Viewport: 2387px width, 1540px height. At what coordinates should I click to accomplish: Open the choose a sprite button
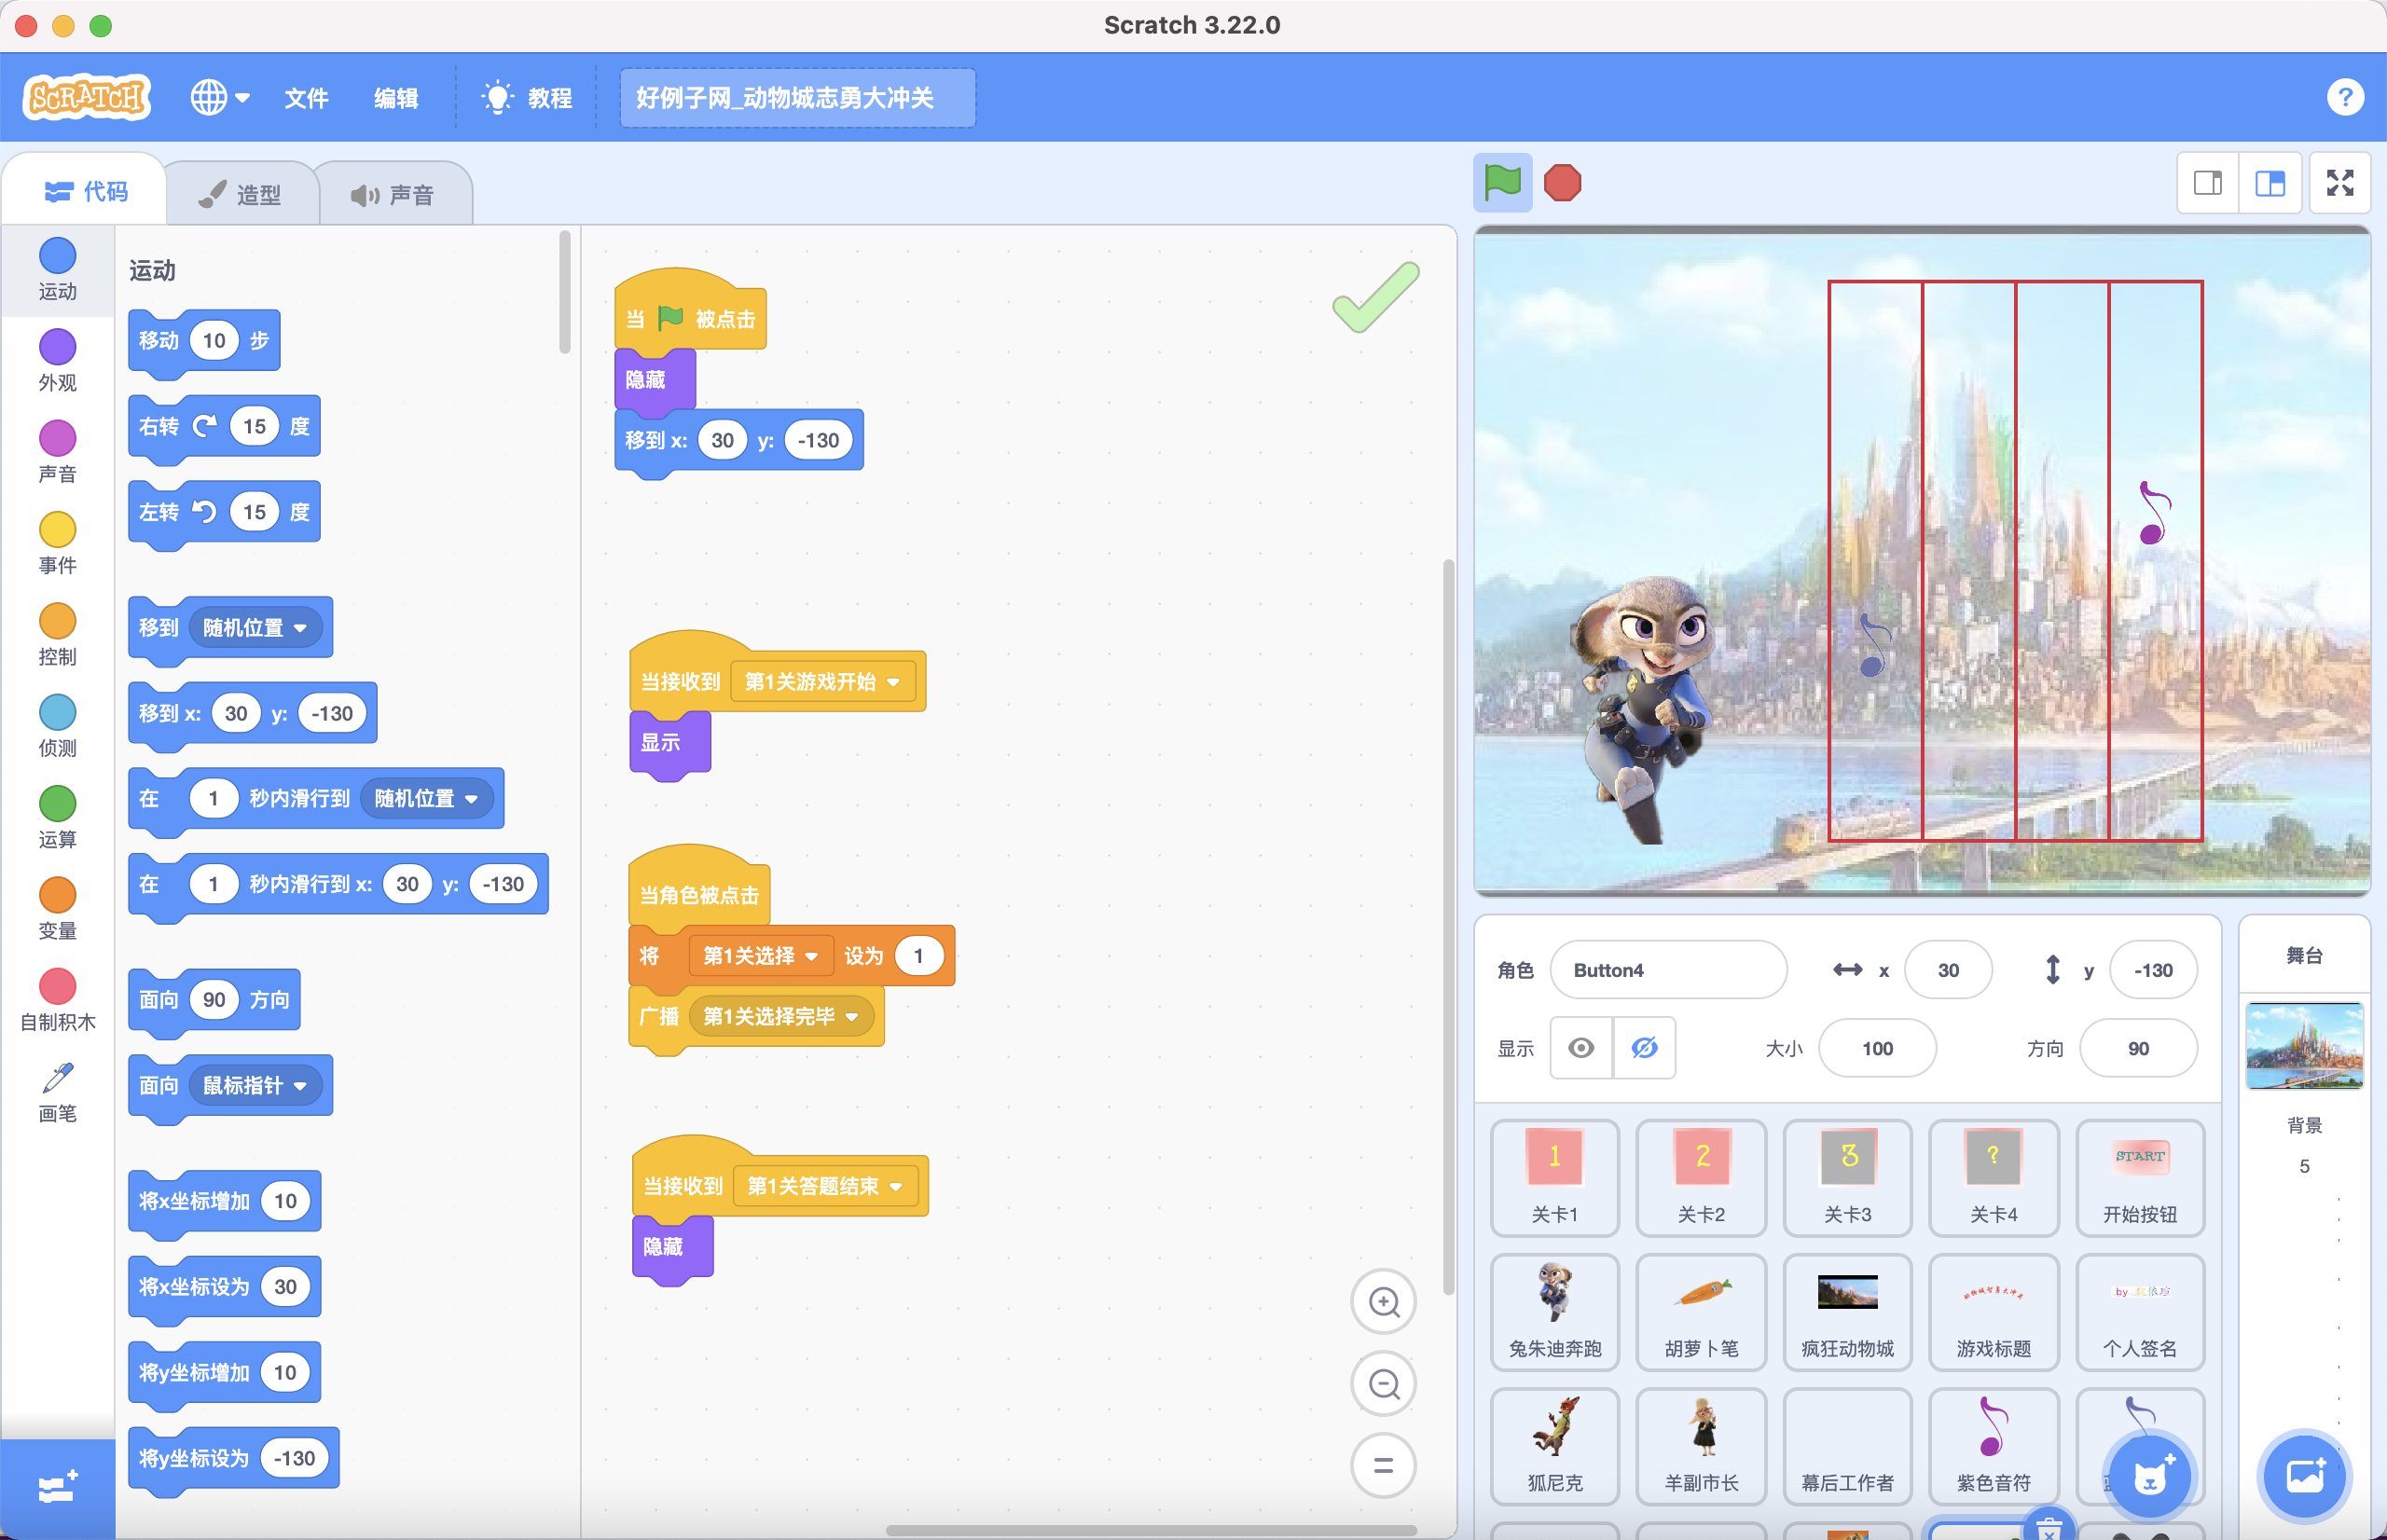pos(2149,1476)
